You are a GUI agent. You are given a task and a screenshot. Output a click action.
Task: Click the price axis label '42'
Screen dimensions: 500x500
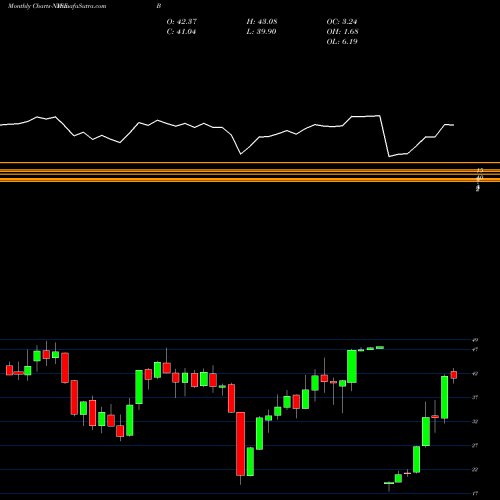click(475, 373)
